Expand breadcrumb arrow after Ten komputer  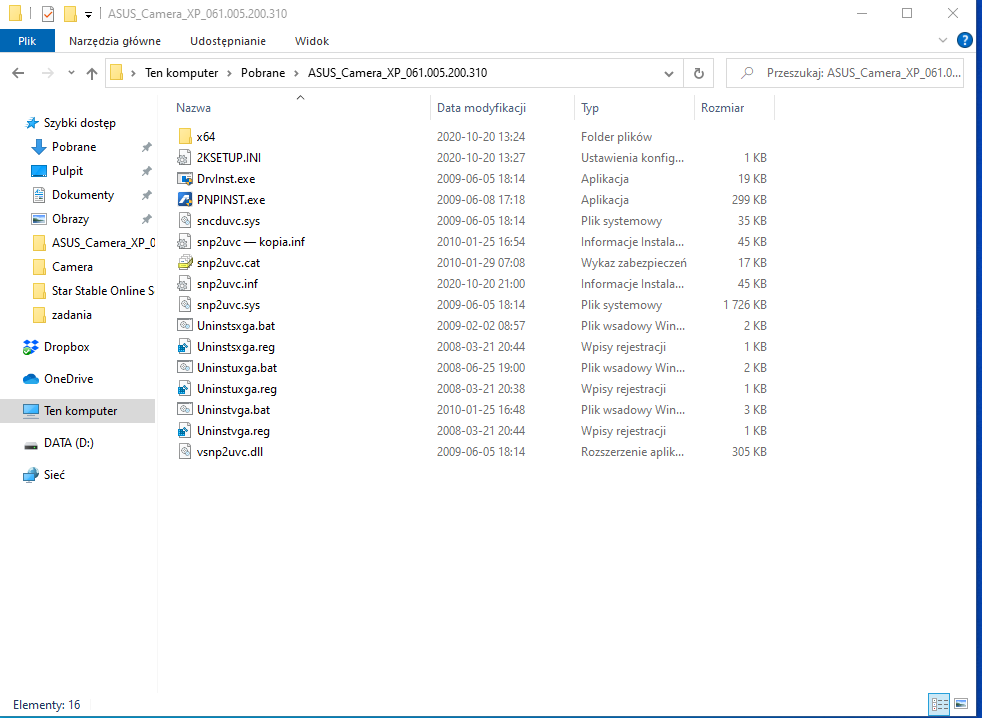coord(229,73)
